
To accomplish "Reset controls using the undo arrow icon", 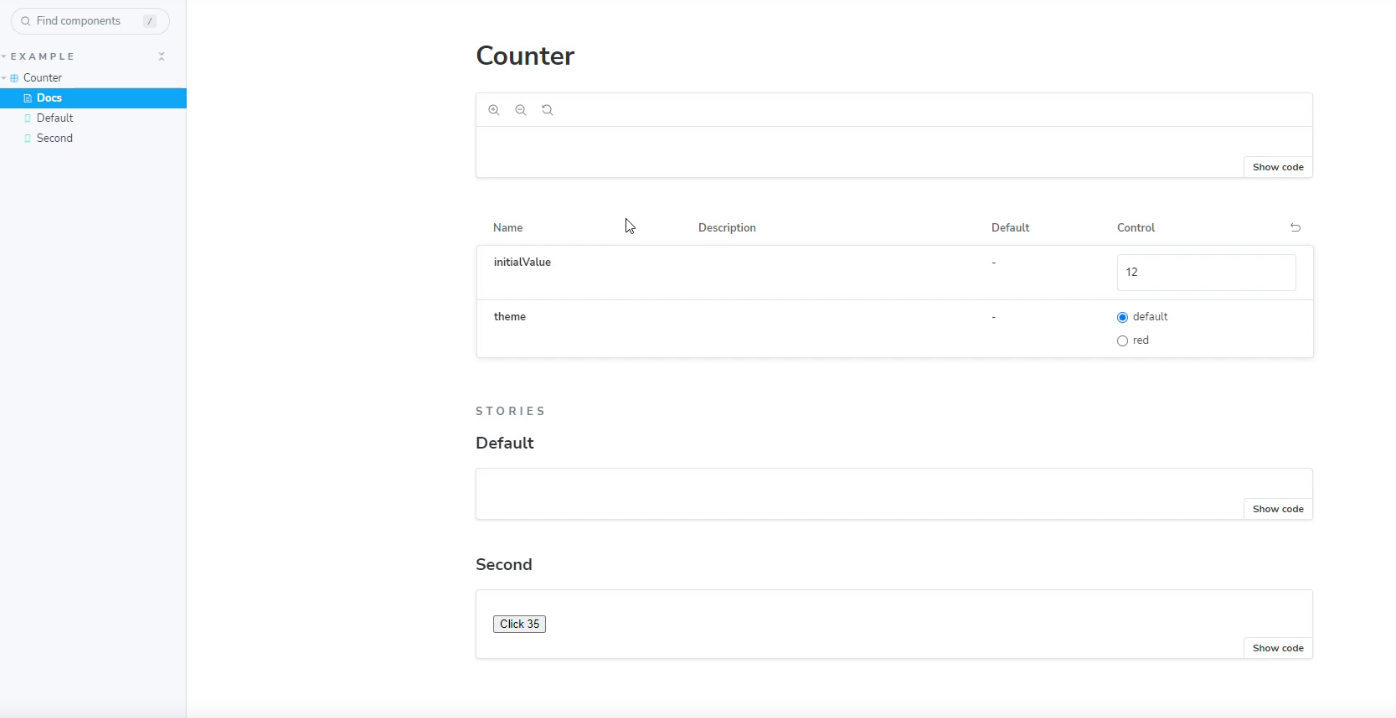I will [x=1295, y=228].
